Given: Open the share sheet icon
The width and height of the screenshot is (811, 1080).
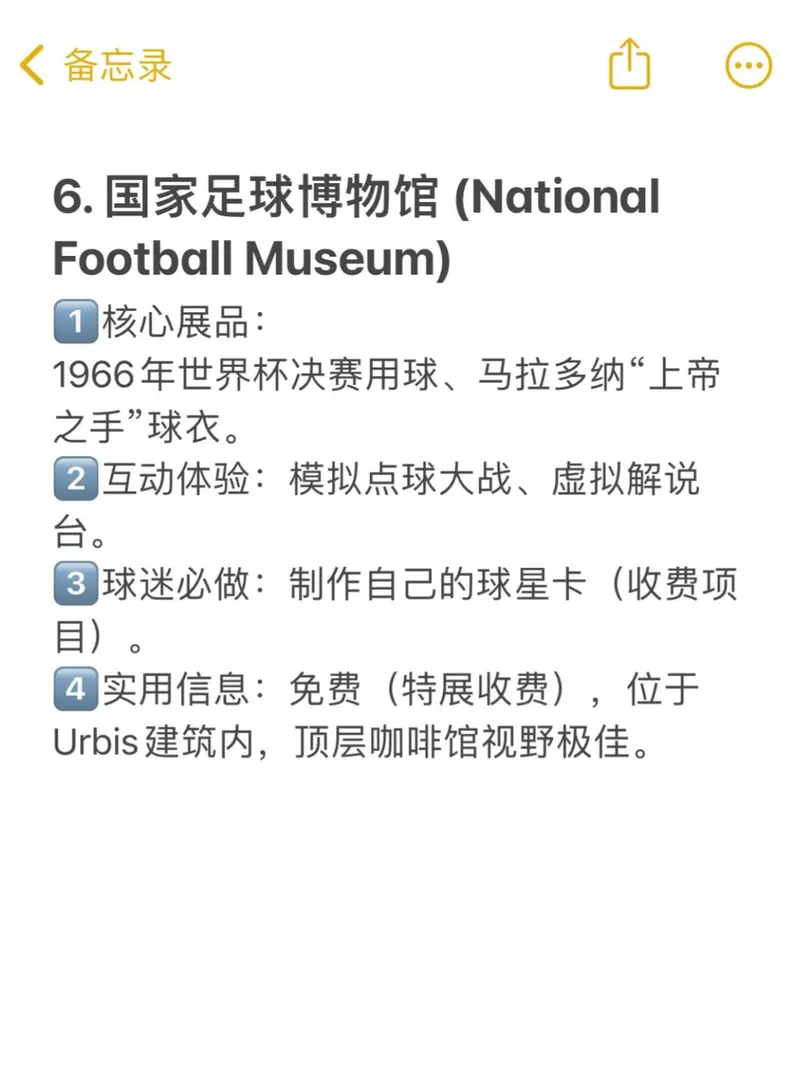Looking at the screenshot, I should click(x=629, y=63).
